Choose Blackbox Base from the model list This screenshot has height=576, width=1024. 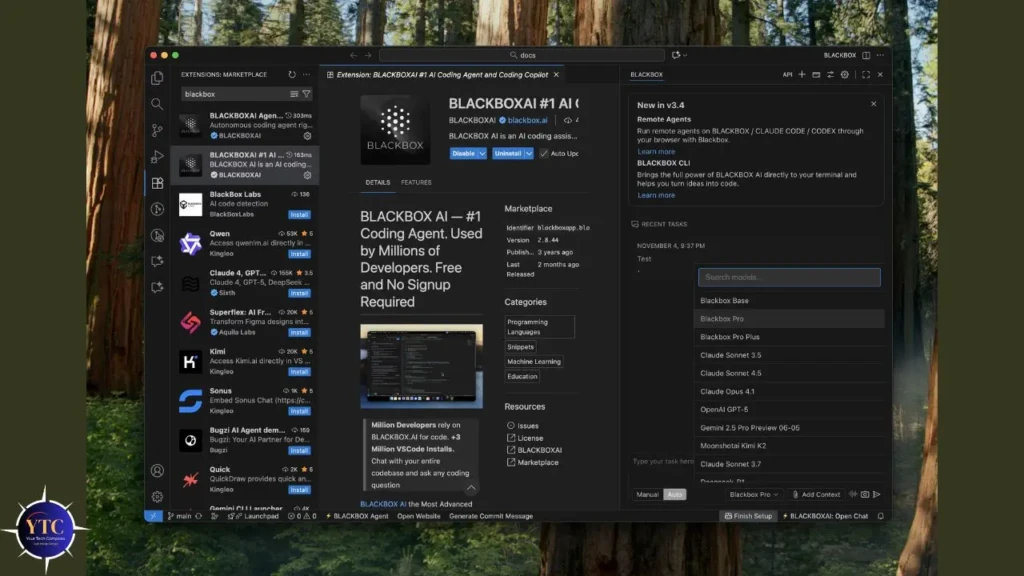point(789,300)
